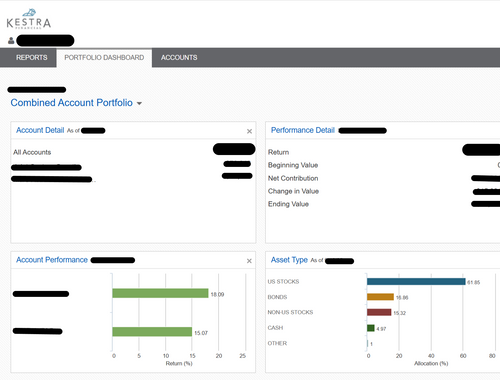500x380 pixels.
Task: Open the Account Detail heading link
Action: click(40, 130)
